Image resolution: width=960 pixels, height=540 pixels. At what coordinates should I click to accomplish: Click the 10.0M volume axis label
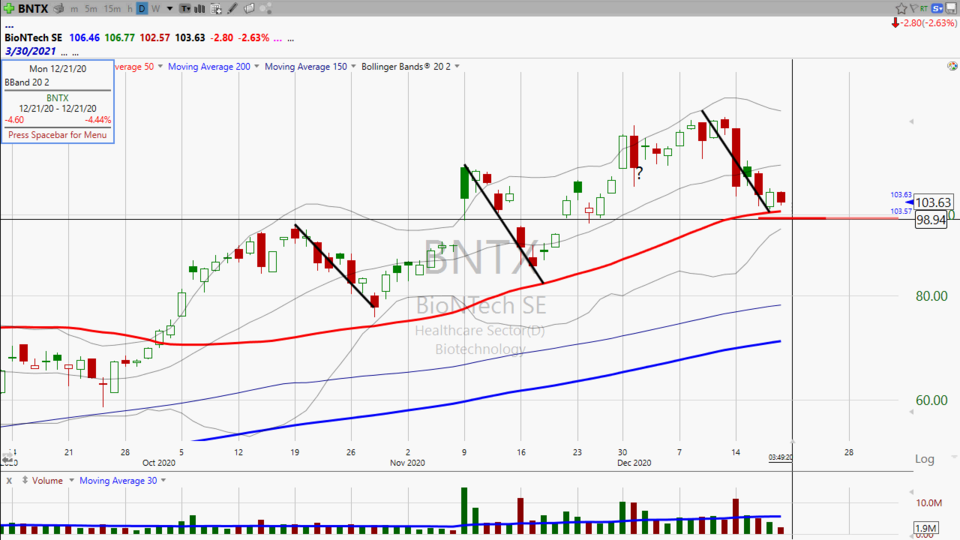pos(928,503)
